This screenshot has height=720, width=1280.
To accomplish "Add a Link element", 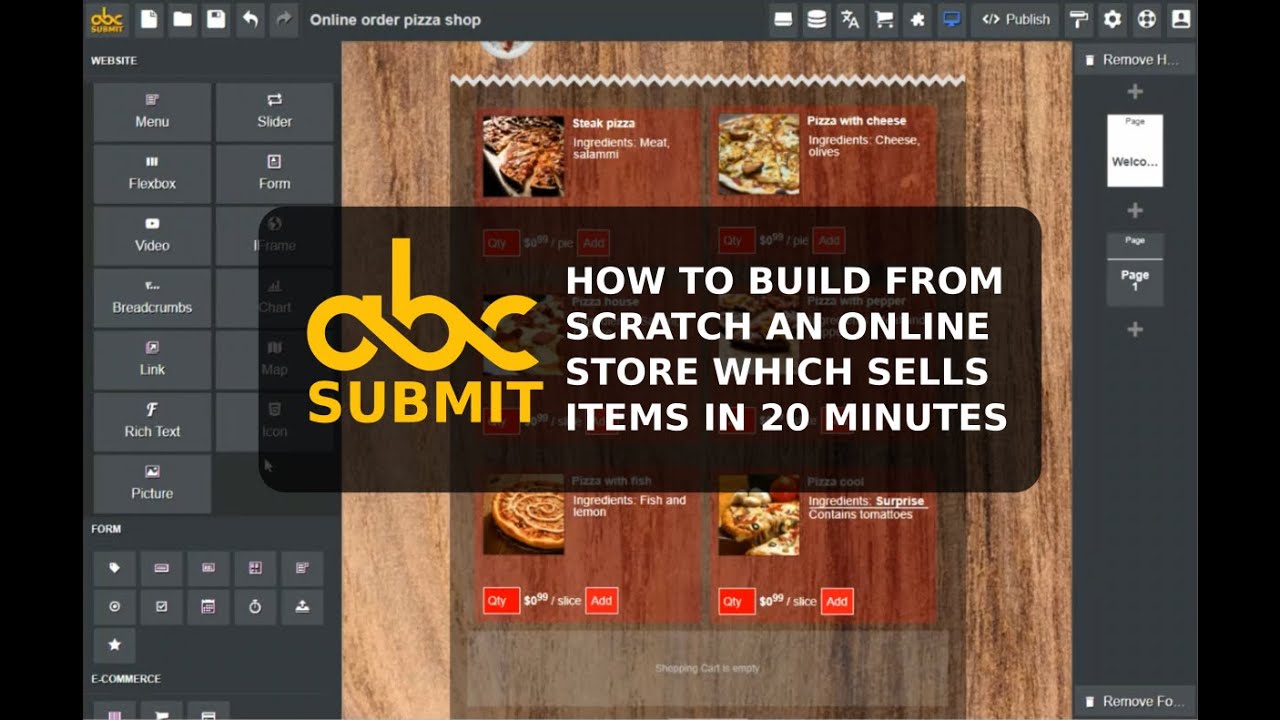I will click(152, 360).
